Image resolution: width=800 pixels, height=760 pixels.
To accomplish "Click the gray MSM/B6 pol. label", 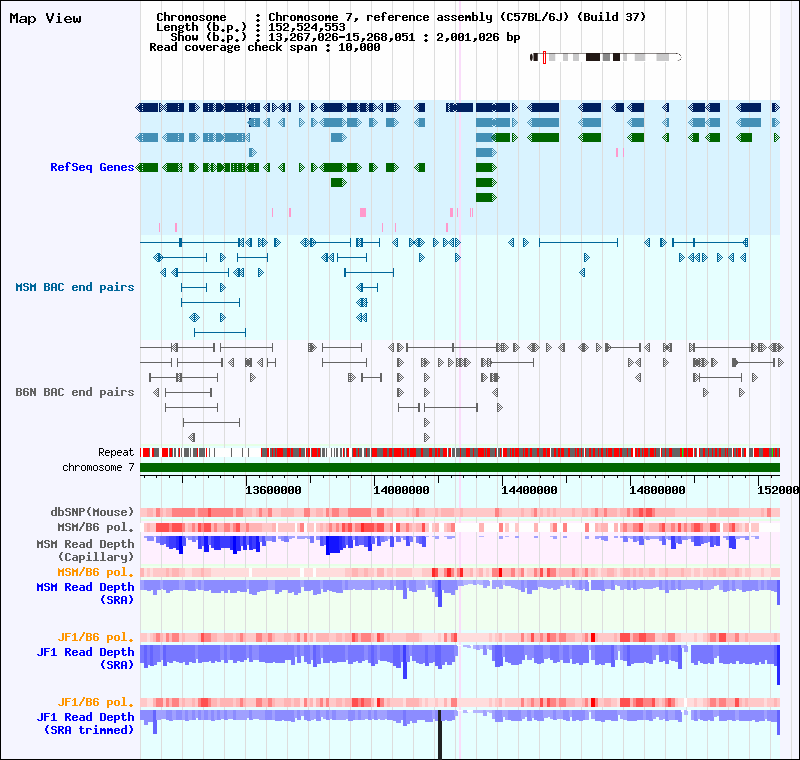I will pos(95,527).
